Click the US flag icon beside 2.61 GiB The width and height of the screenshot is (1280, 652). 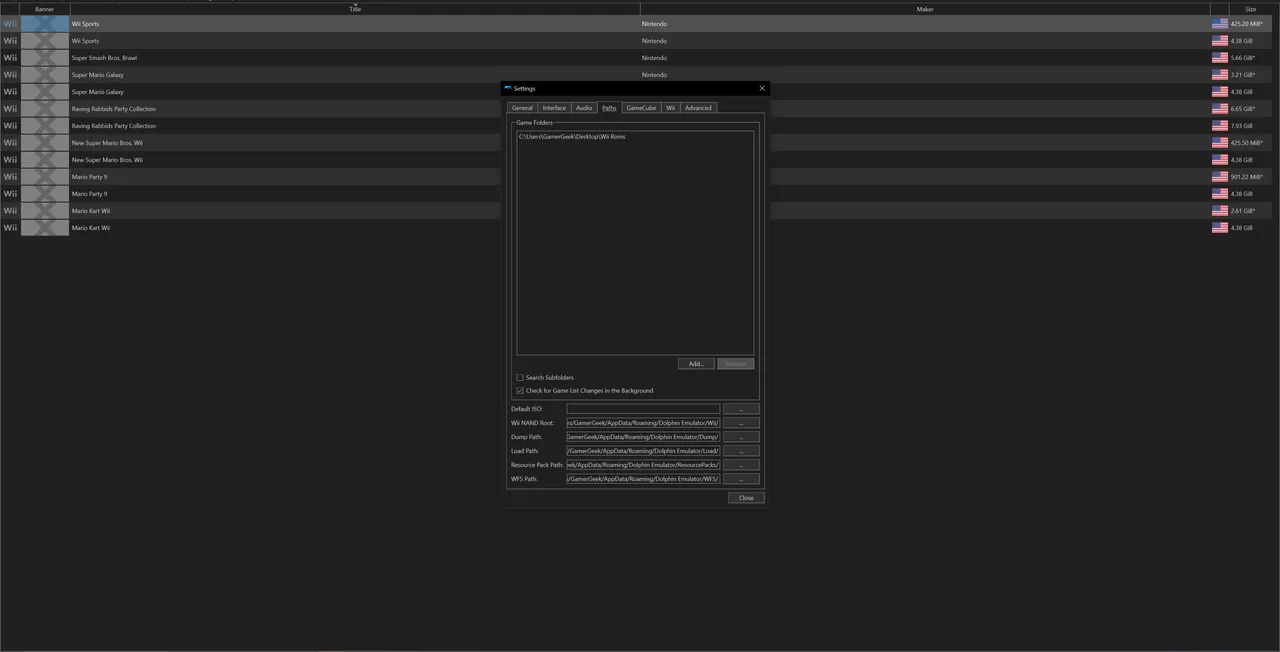1219,211
